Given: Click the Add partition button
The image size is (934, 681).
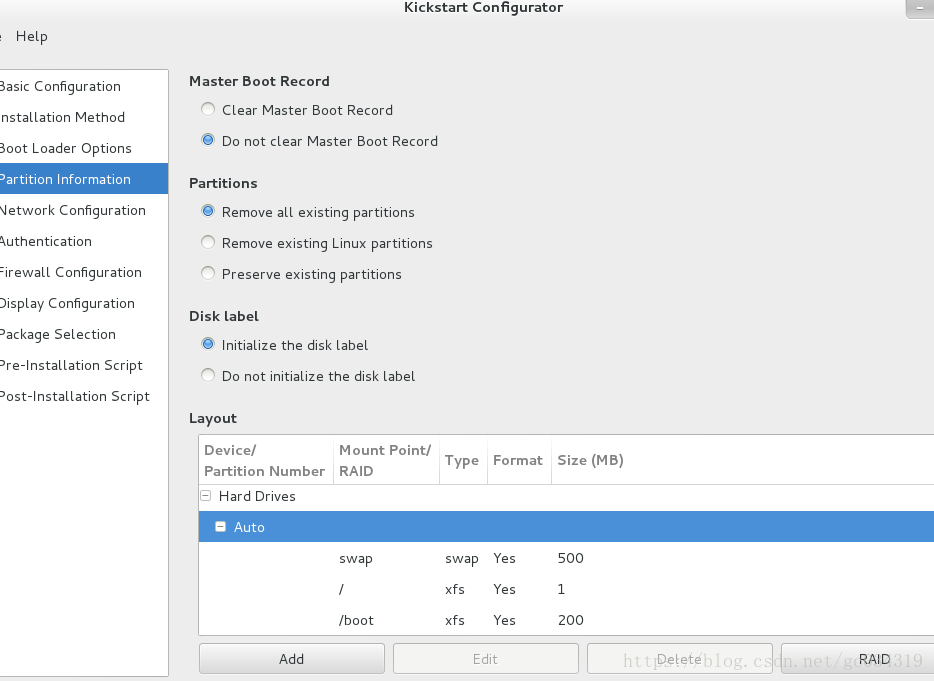Looking at the screenshot, I should [x=292, y=659].
